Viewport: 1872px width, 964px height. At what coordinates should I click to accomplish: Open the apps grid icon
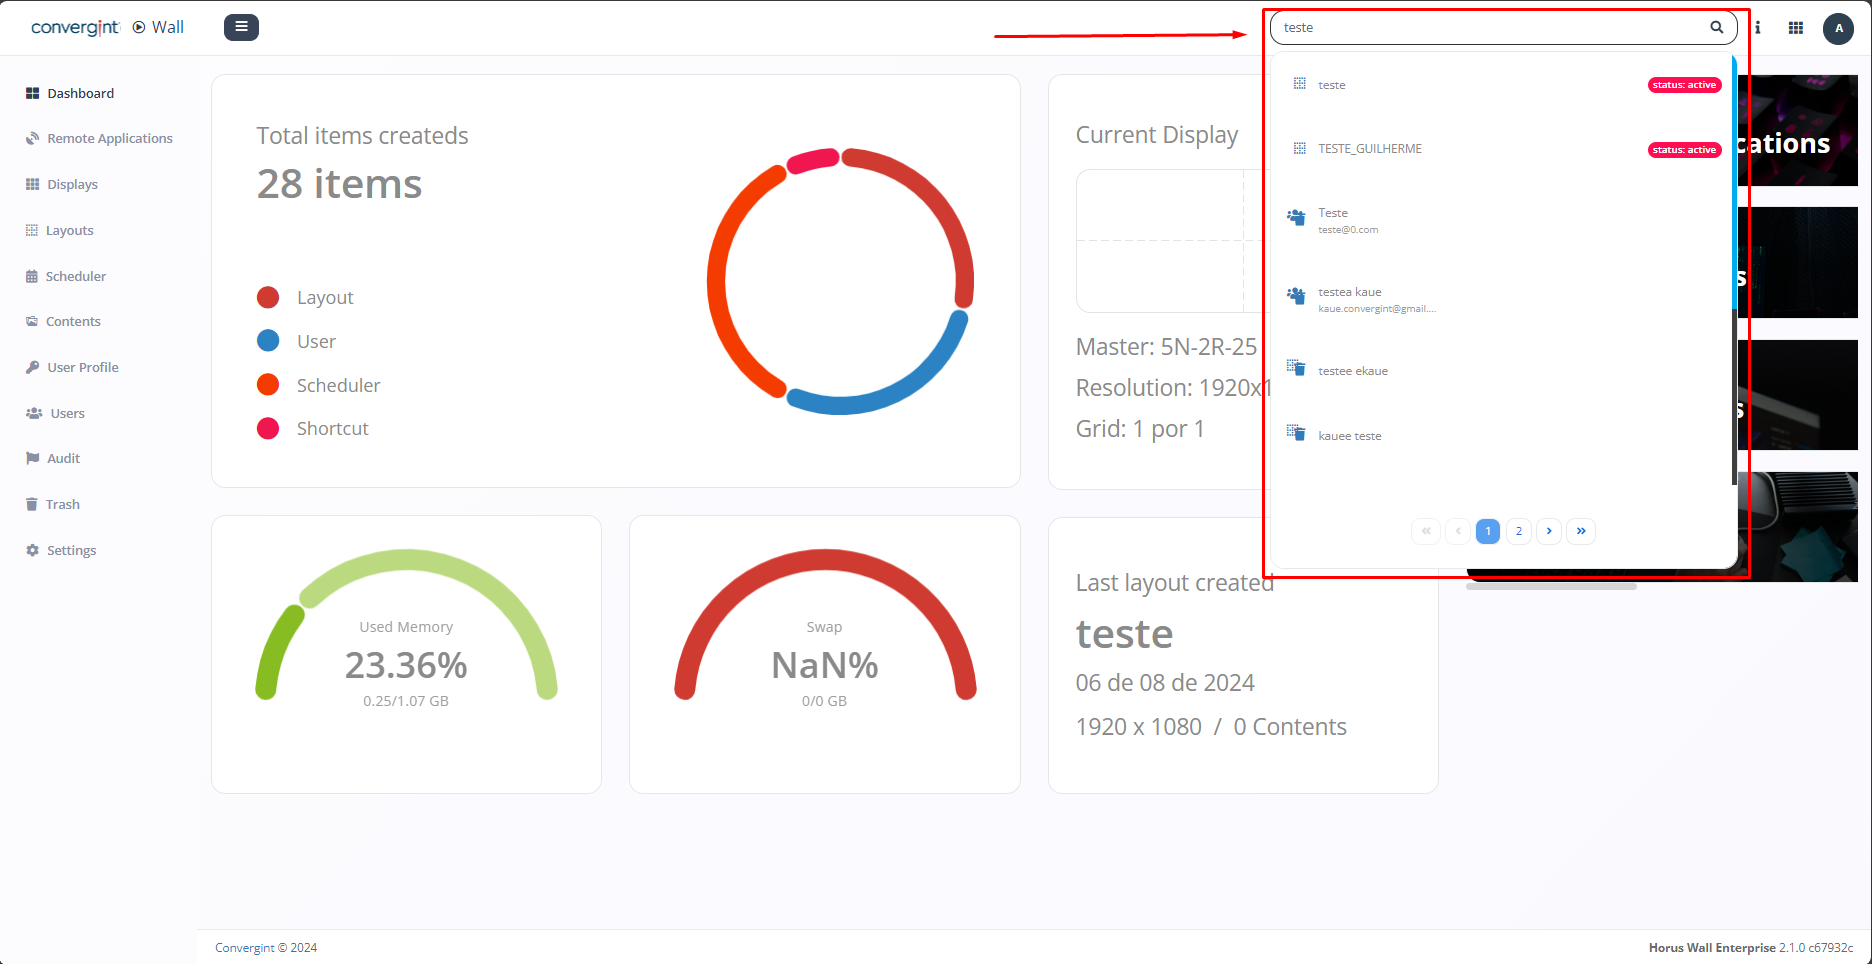[1796, 28]
